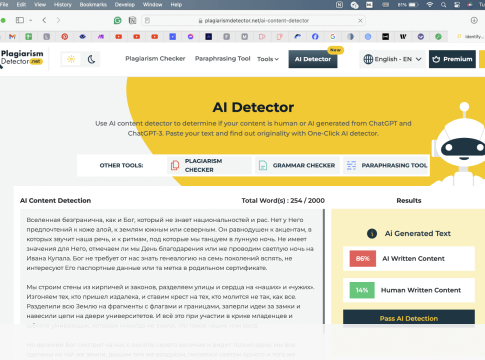Screen dimensions: 485x360
Task: Open the blue eye bookmark icon
Action: point(83,37)
